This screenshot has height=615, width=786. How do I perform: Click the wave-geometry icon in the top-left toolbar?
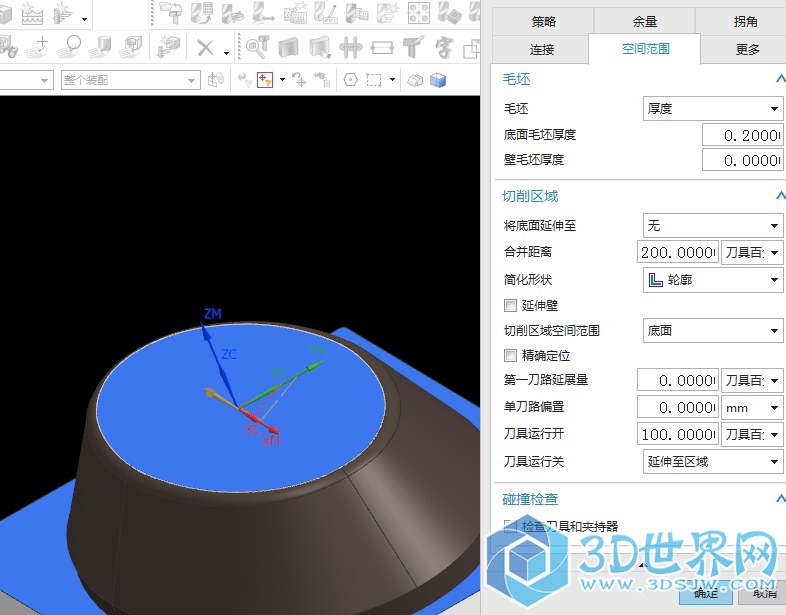pos(32,14)
